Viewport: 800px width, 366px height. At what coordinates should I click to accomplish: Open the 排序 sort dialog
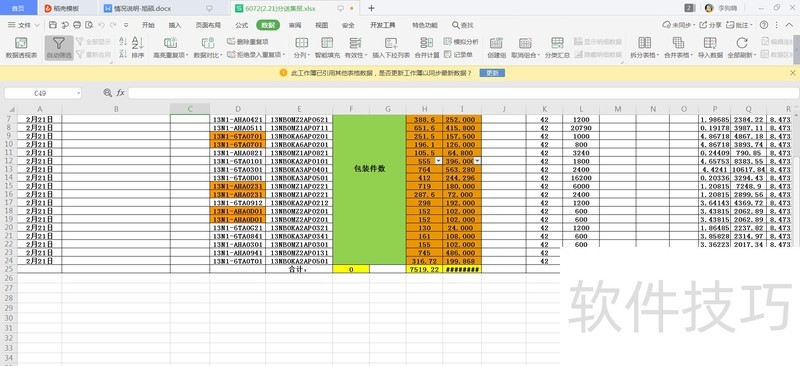(138, 48)
